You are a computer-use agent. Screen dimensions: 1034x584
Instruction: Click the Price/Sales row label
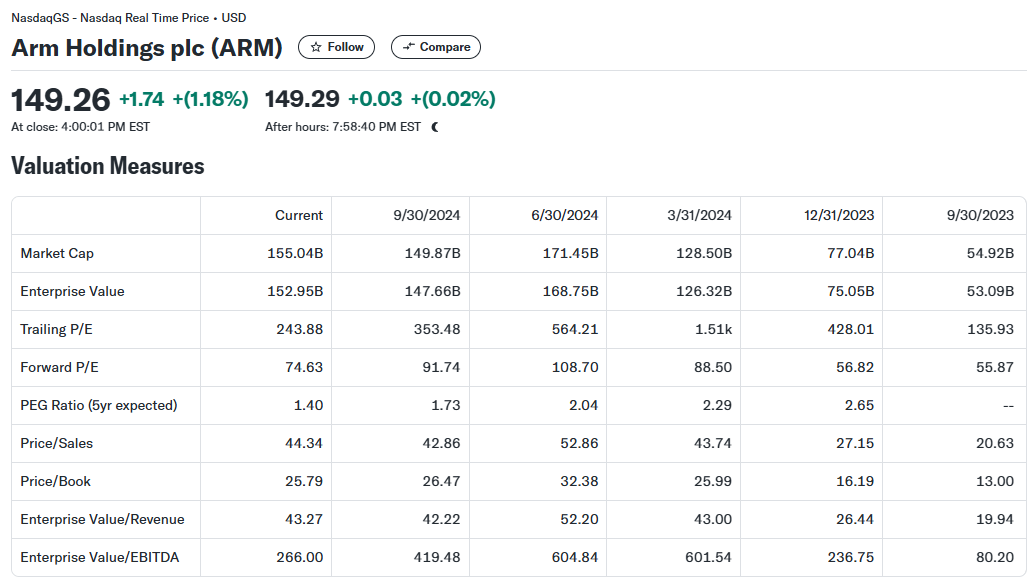(x=57, y=444)
